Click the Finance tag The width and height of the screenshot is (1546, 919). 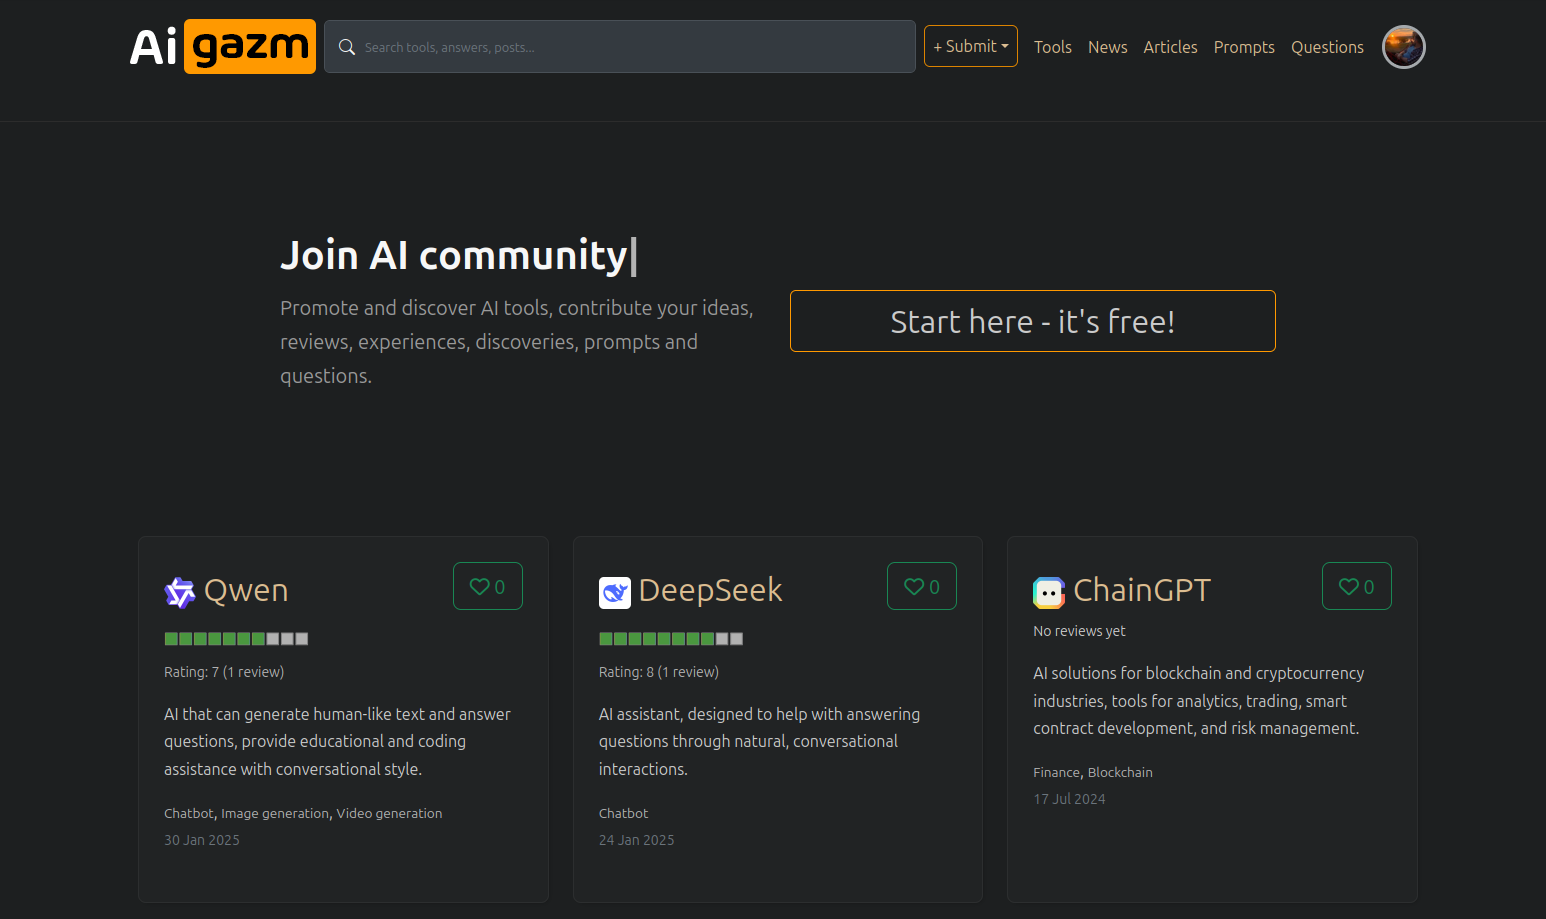pos(1057,772)
